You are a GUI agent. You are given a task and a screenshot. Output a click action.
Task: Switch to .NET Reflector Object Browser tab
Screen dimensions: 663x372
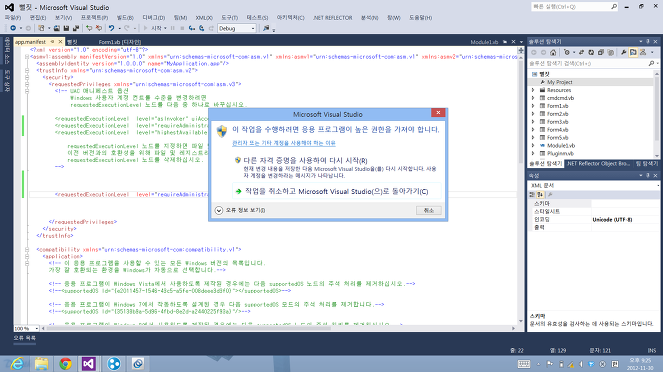click(598, 164)
